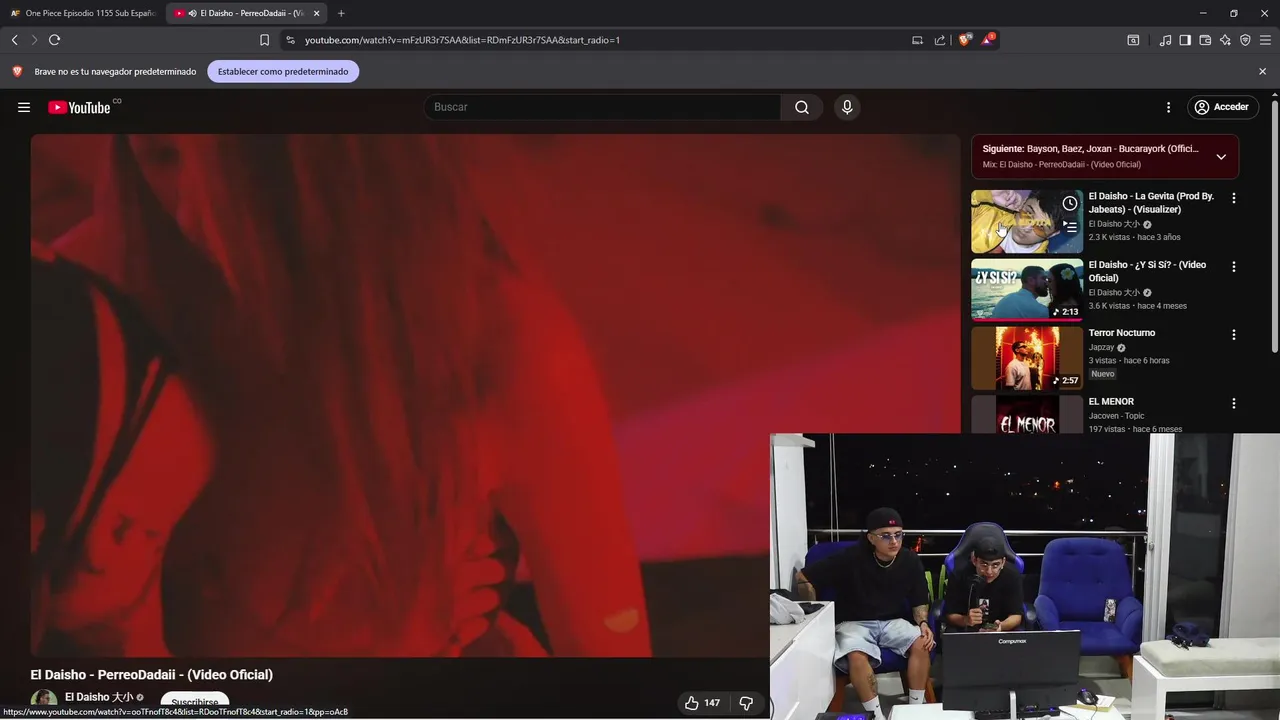1280x720 pixels.
Task: Open Leo AI sparkle icon
Action: click(1225, 40)
